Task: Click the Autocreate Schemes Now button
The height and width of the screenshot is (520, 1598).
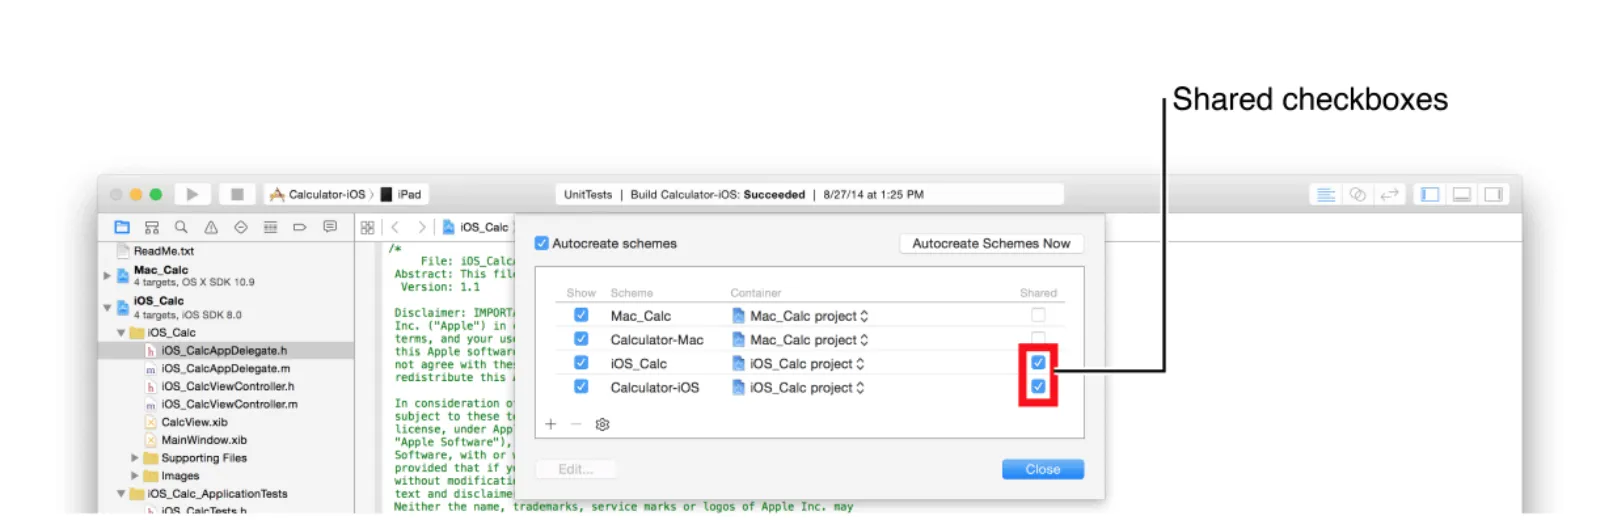Action: point(991,243)
